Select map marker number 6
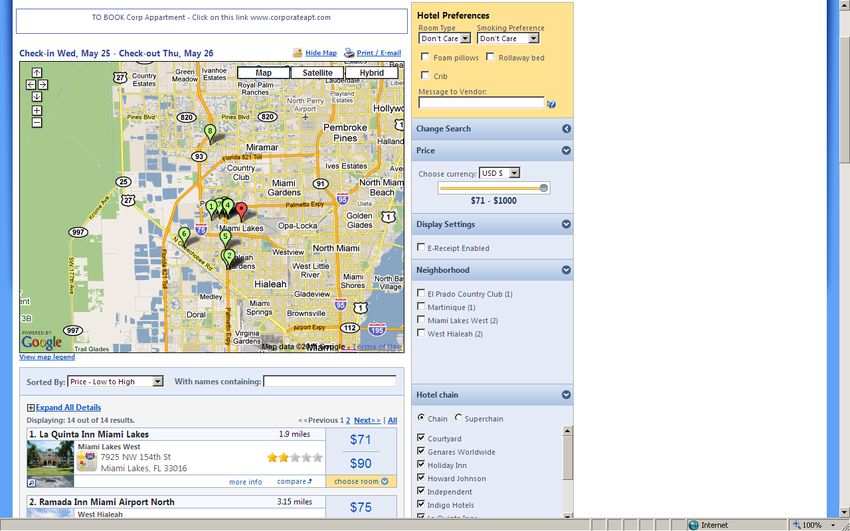850x531 pixels. point(184,236)
